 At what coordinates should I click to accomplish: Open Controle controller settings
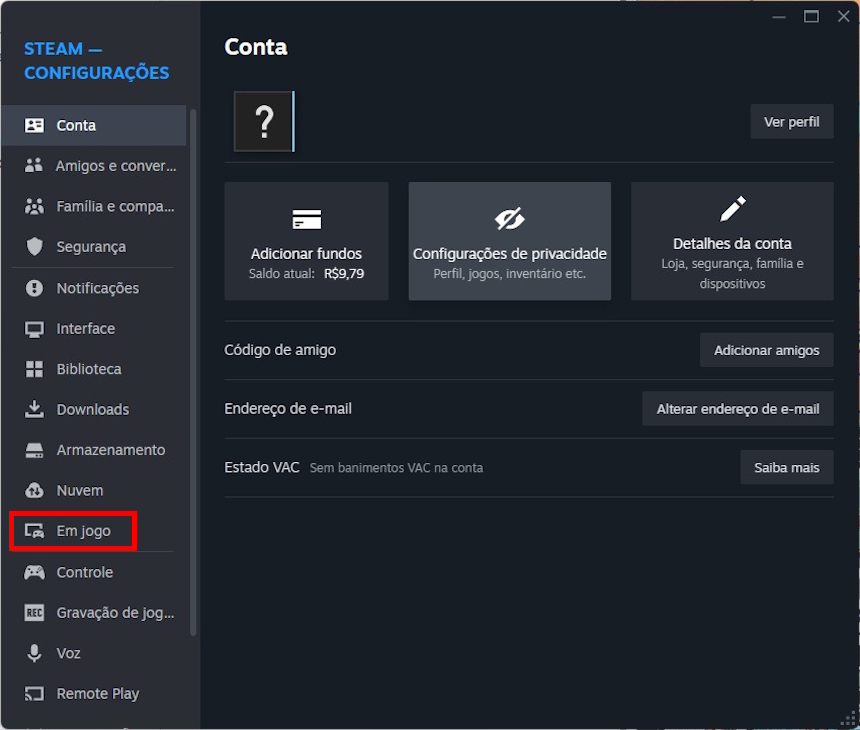(x=79, y=572)
